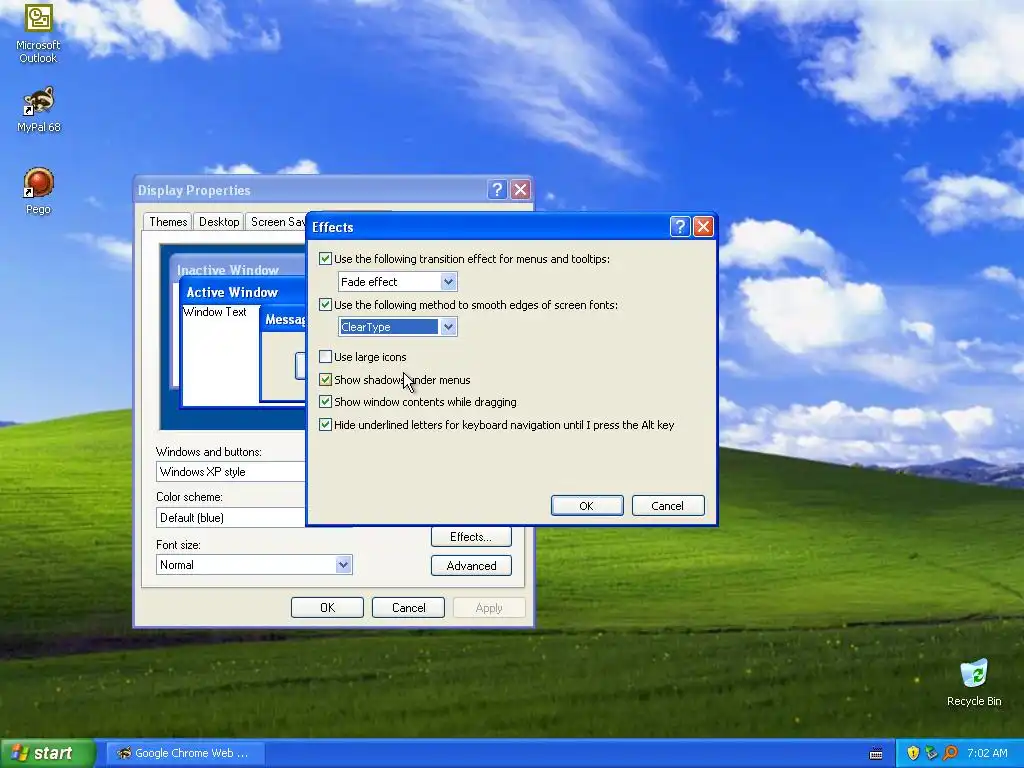
Task: Toggle Hide underlined letters for keyboard navigation
Action: (325, 424)
